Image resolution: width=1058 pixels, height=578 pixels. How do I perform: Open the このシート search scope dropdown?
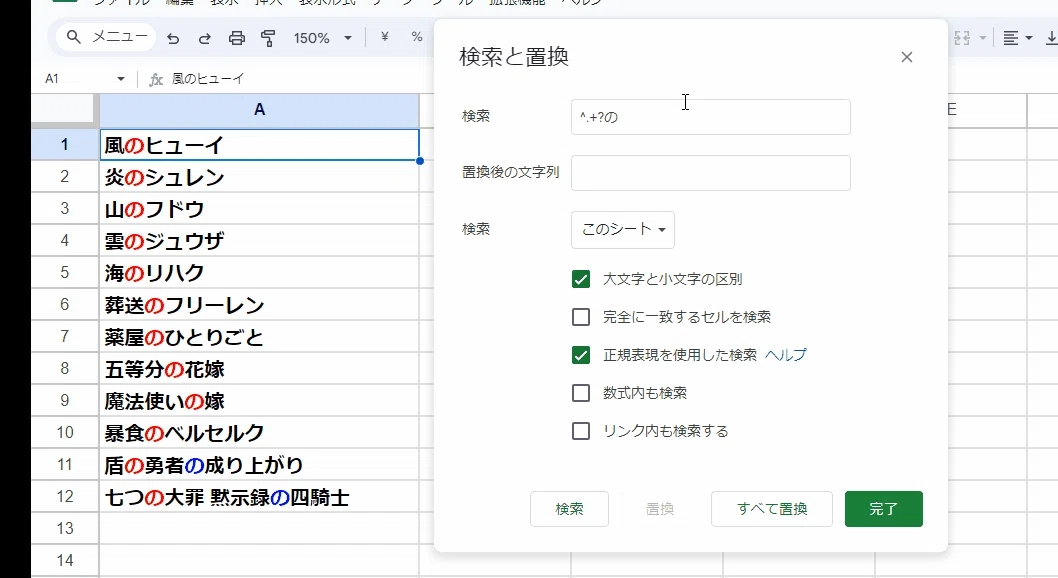pyautogui.click(x=623, y=230)
